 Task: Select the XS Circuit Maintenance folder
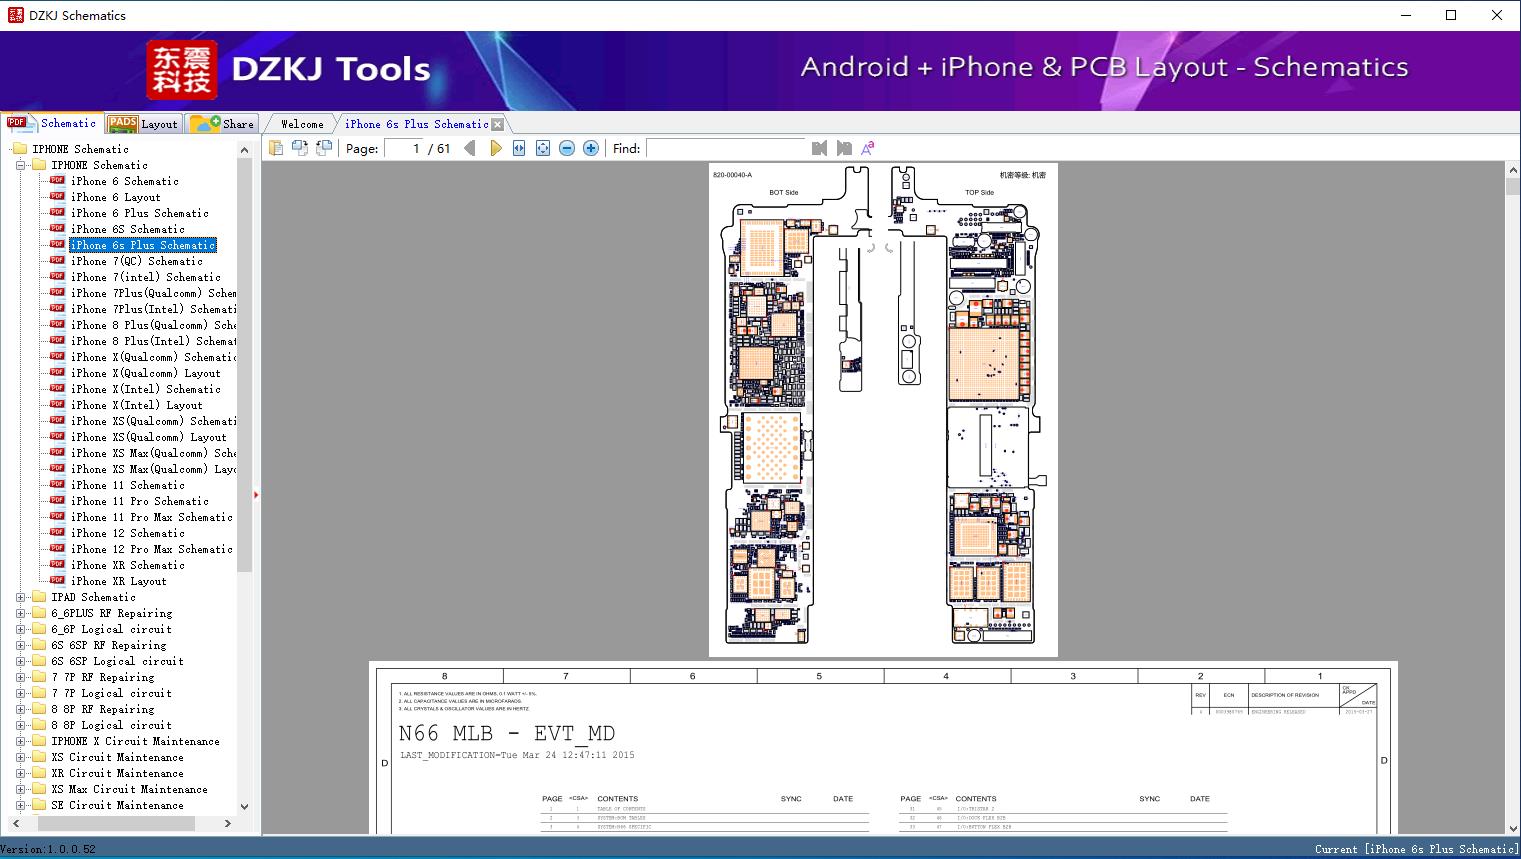118,757
